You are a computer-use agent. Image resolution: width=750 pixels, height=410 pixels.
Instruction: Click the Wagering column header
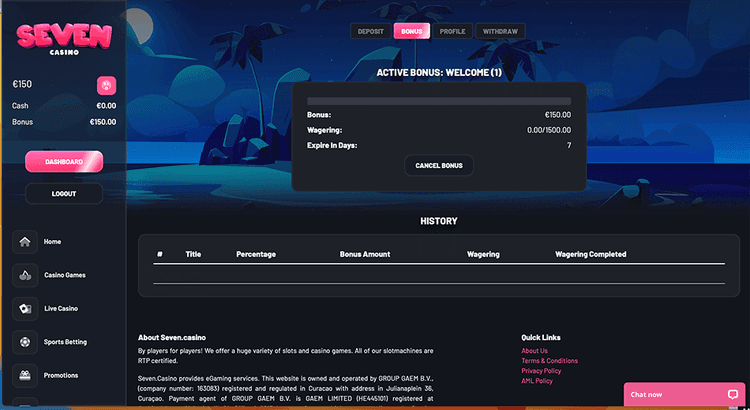point(483,254)
